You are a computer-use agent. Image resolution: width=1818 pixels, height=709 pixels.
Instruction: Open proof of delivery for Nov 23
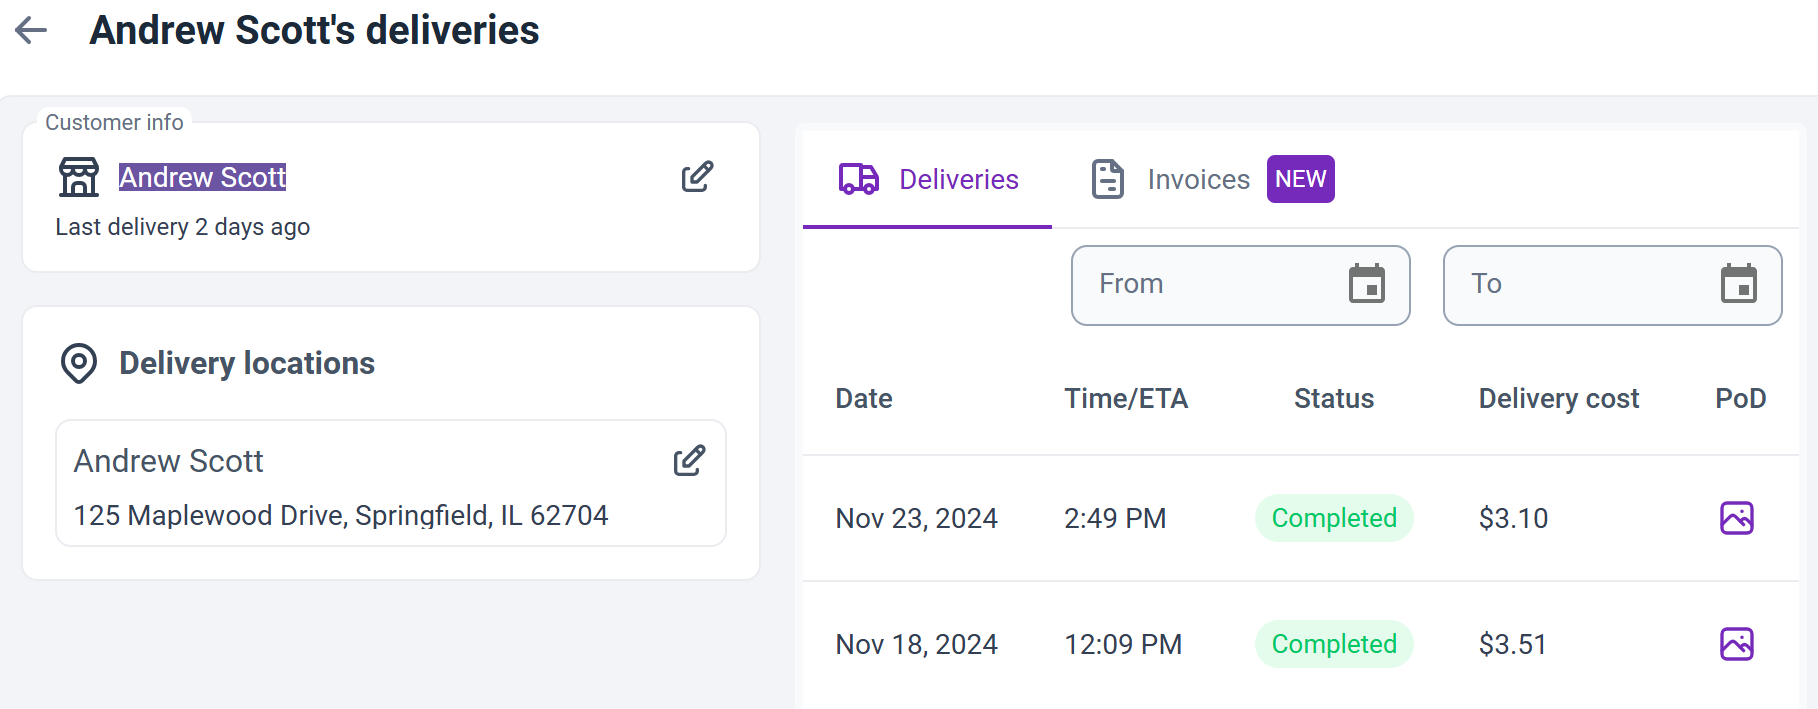pos(1736,518)
